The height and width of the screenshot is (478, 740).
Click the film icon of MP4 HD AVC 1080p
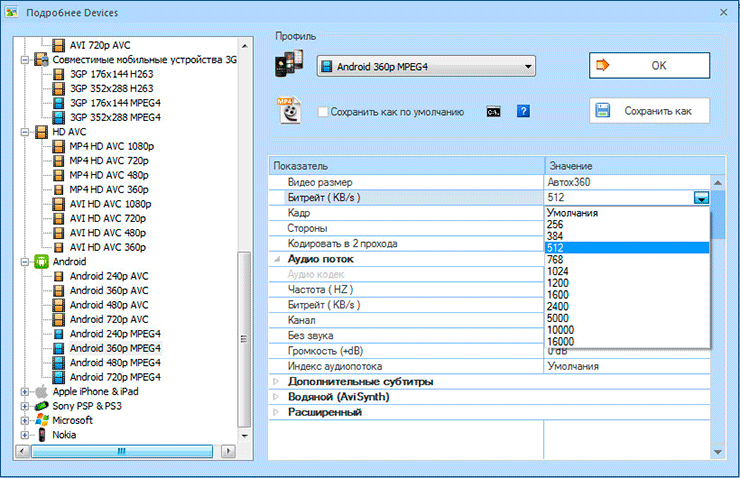[59, 146]
